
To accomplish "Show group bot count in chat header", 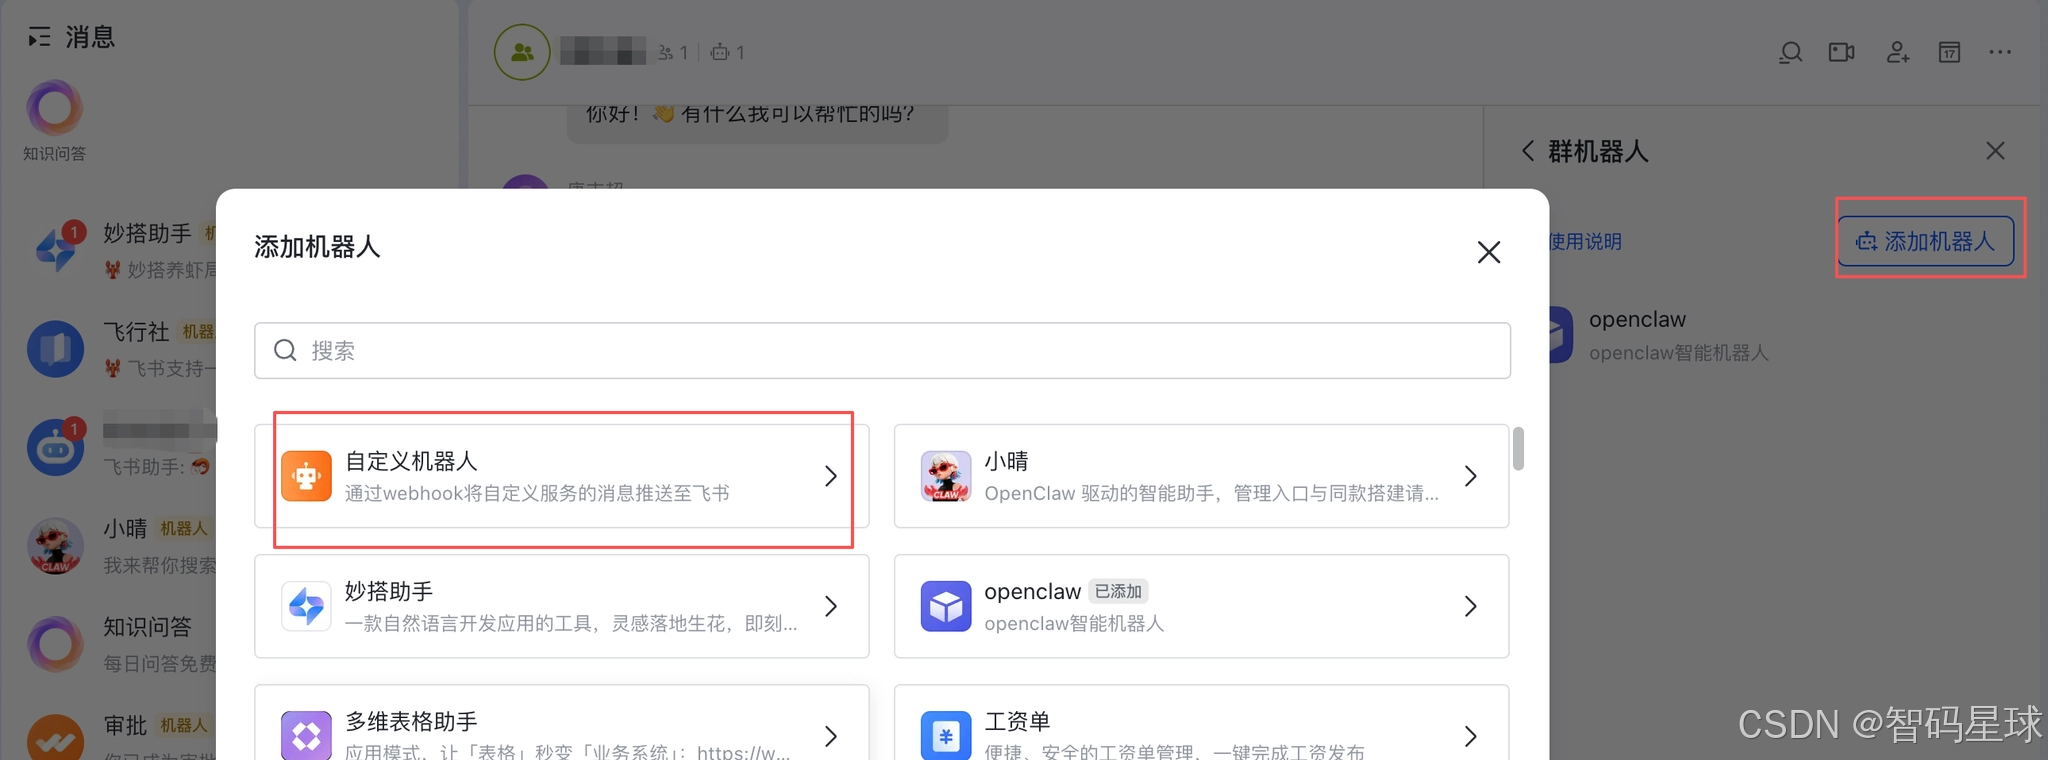I will [x=728, y=52].
